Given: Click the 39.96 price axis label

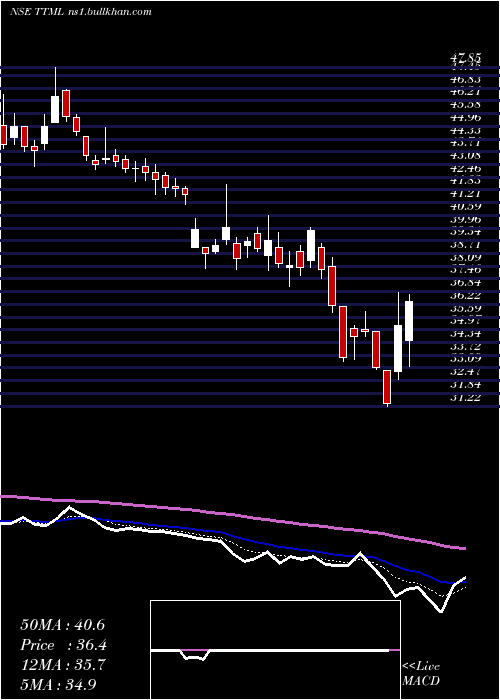Looking at the screenshot, I should [465, 219].
